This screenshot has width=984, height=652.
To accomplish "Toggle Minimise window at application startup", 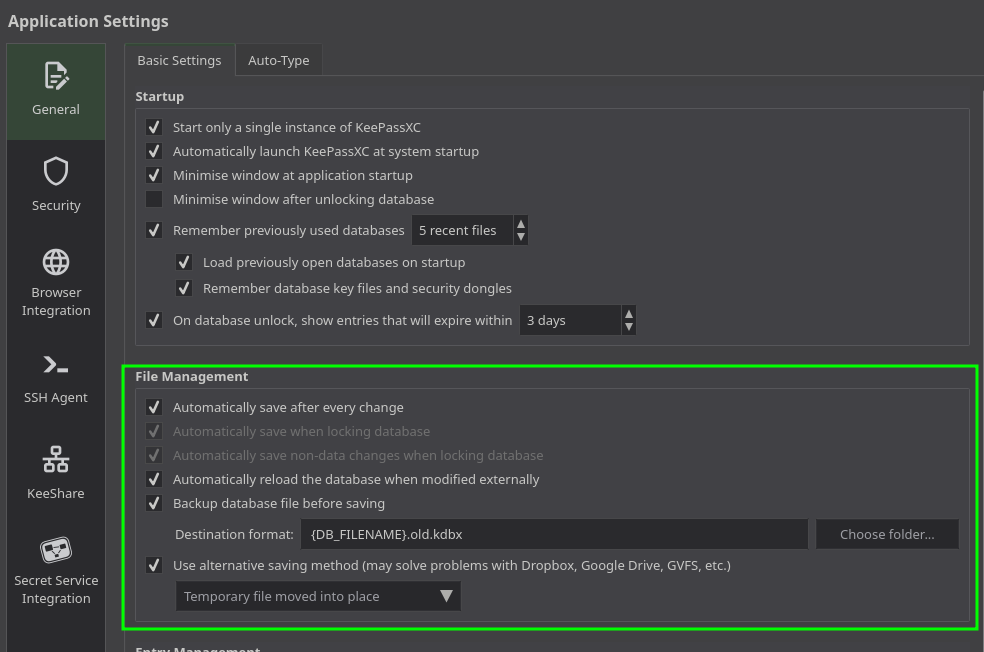I will (x=154, y=175).
